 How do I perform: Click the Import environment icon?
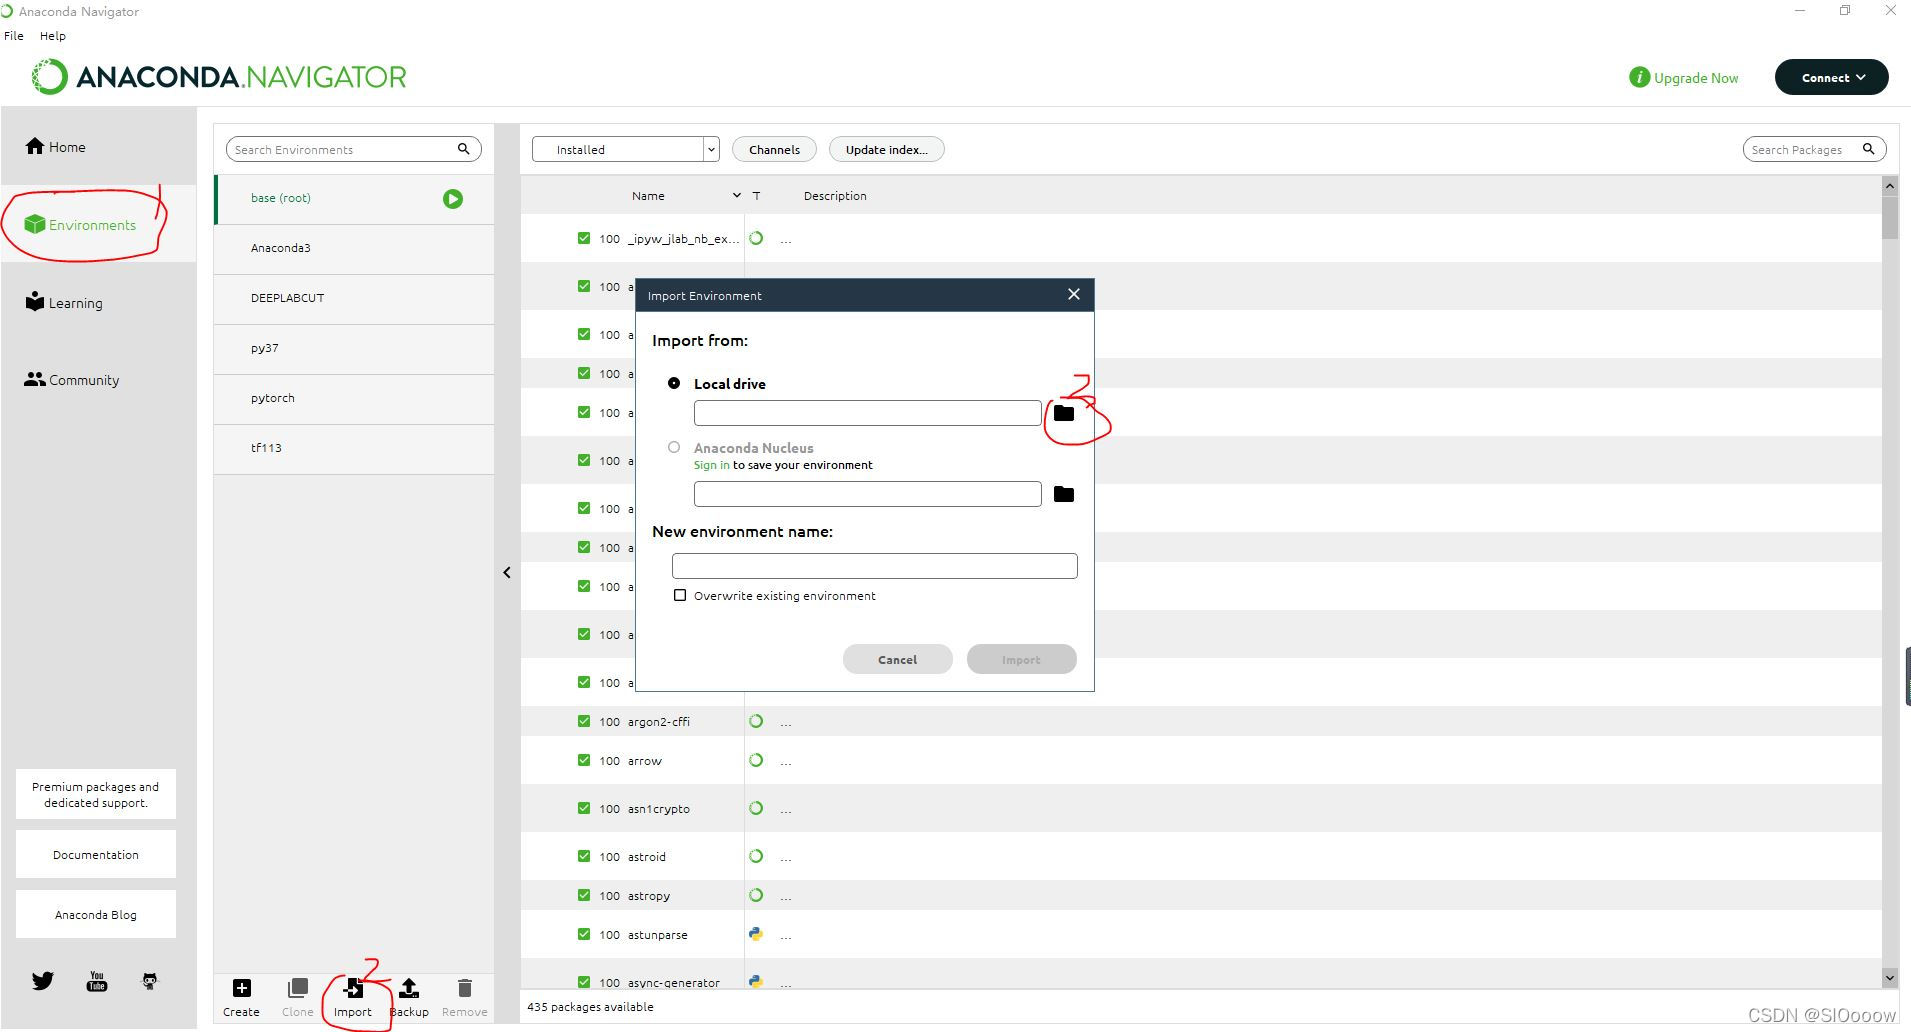pyautogui.click(x=353, y=989)
